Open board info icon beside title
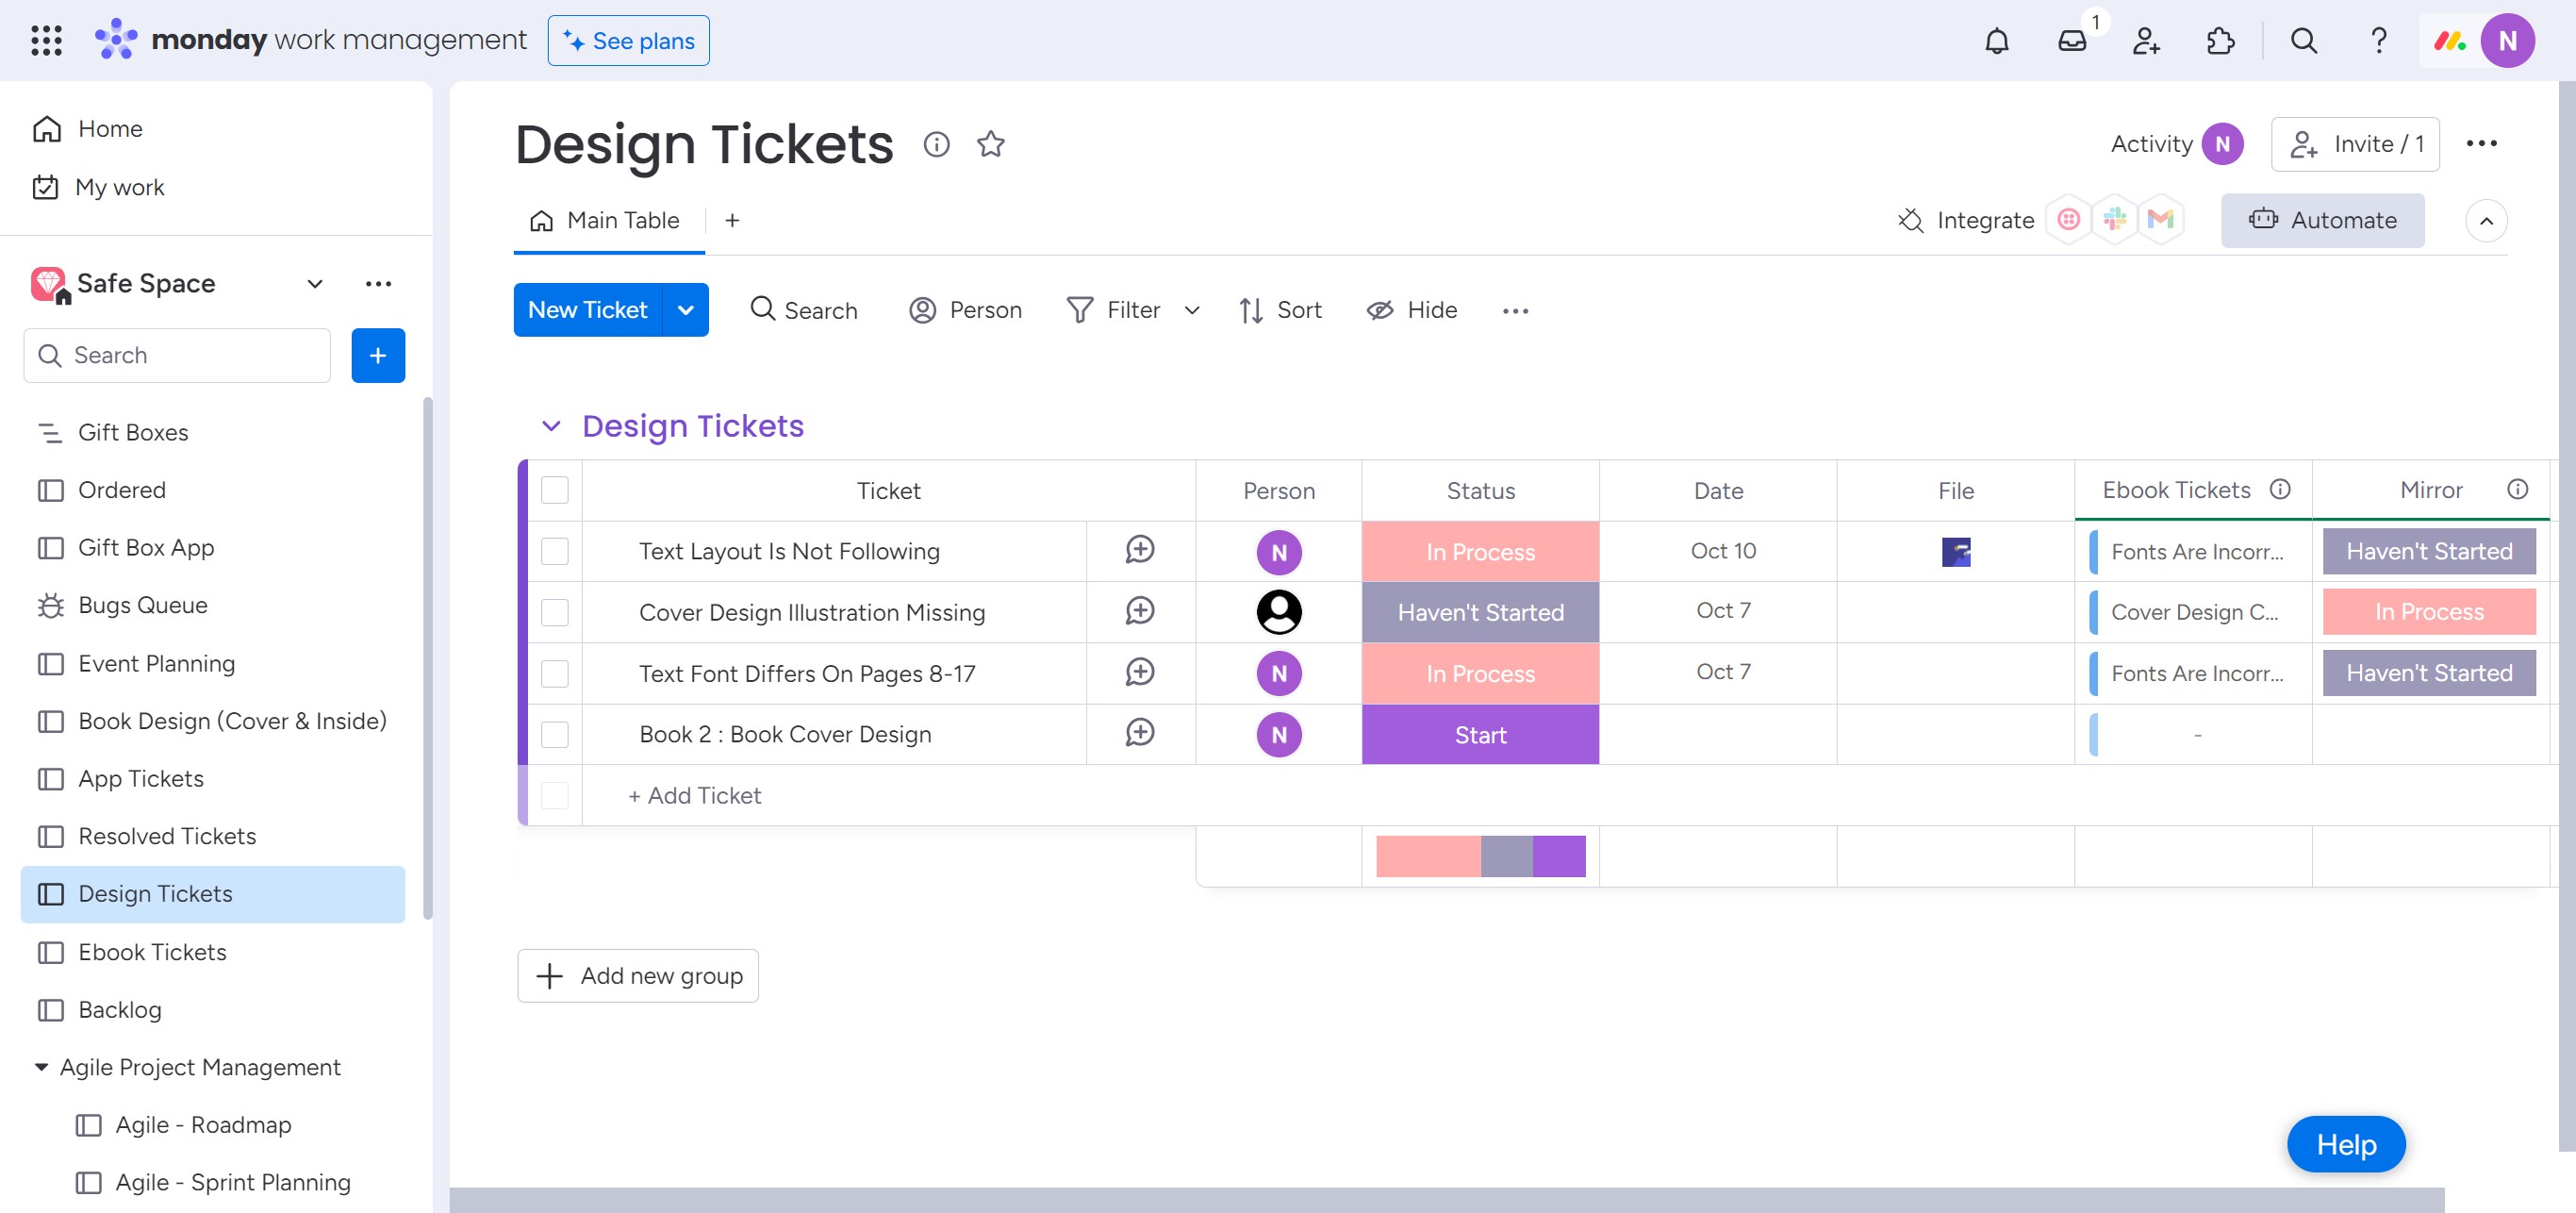 (x=936, y=144)
